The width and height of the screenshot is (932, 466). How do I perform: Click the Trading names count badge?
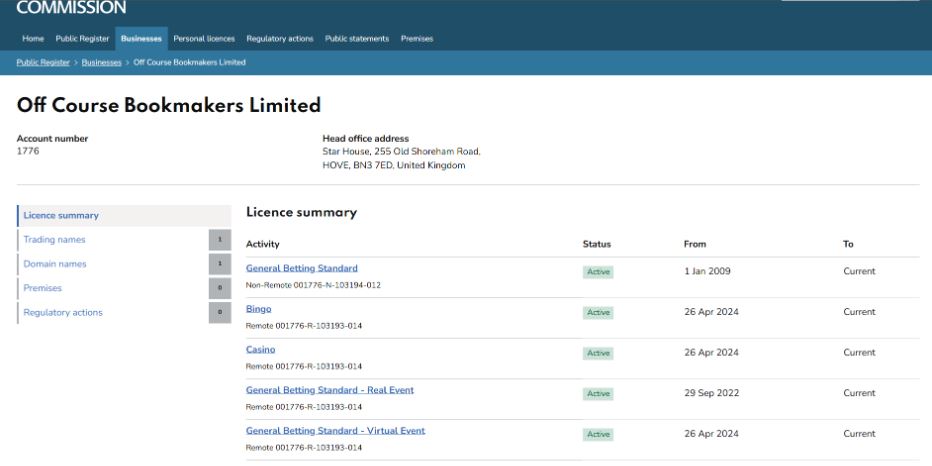click(220, 240)
